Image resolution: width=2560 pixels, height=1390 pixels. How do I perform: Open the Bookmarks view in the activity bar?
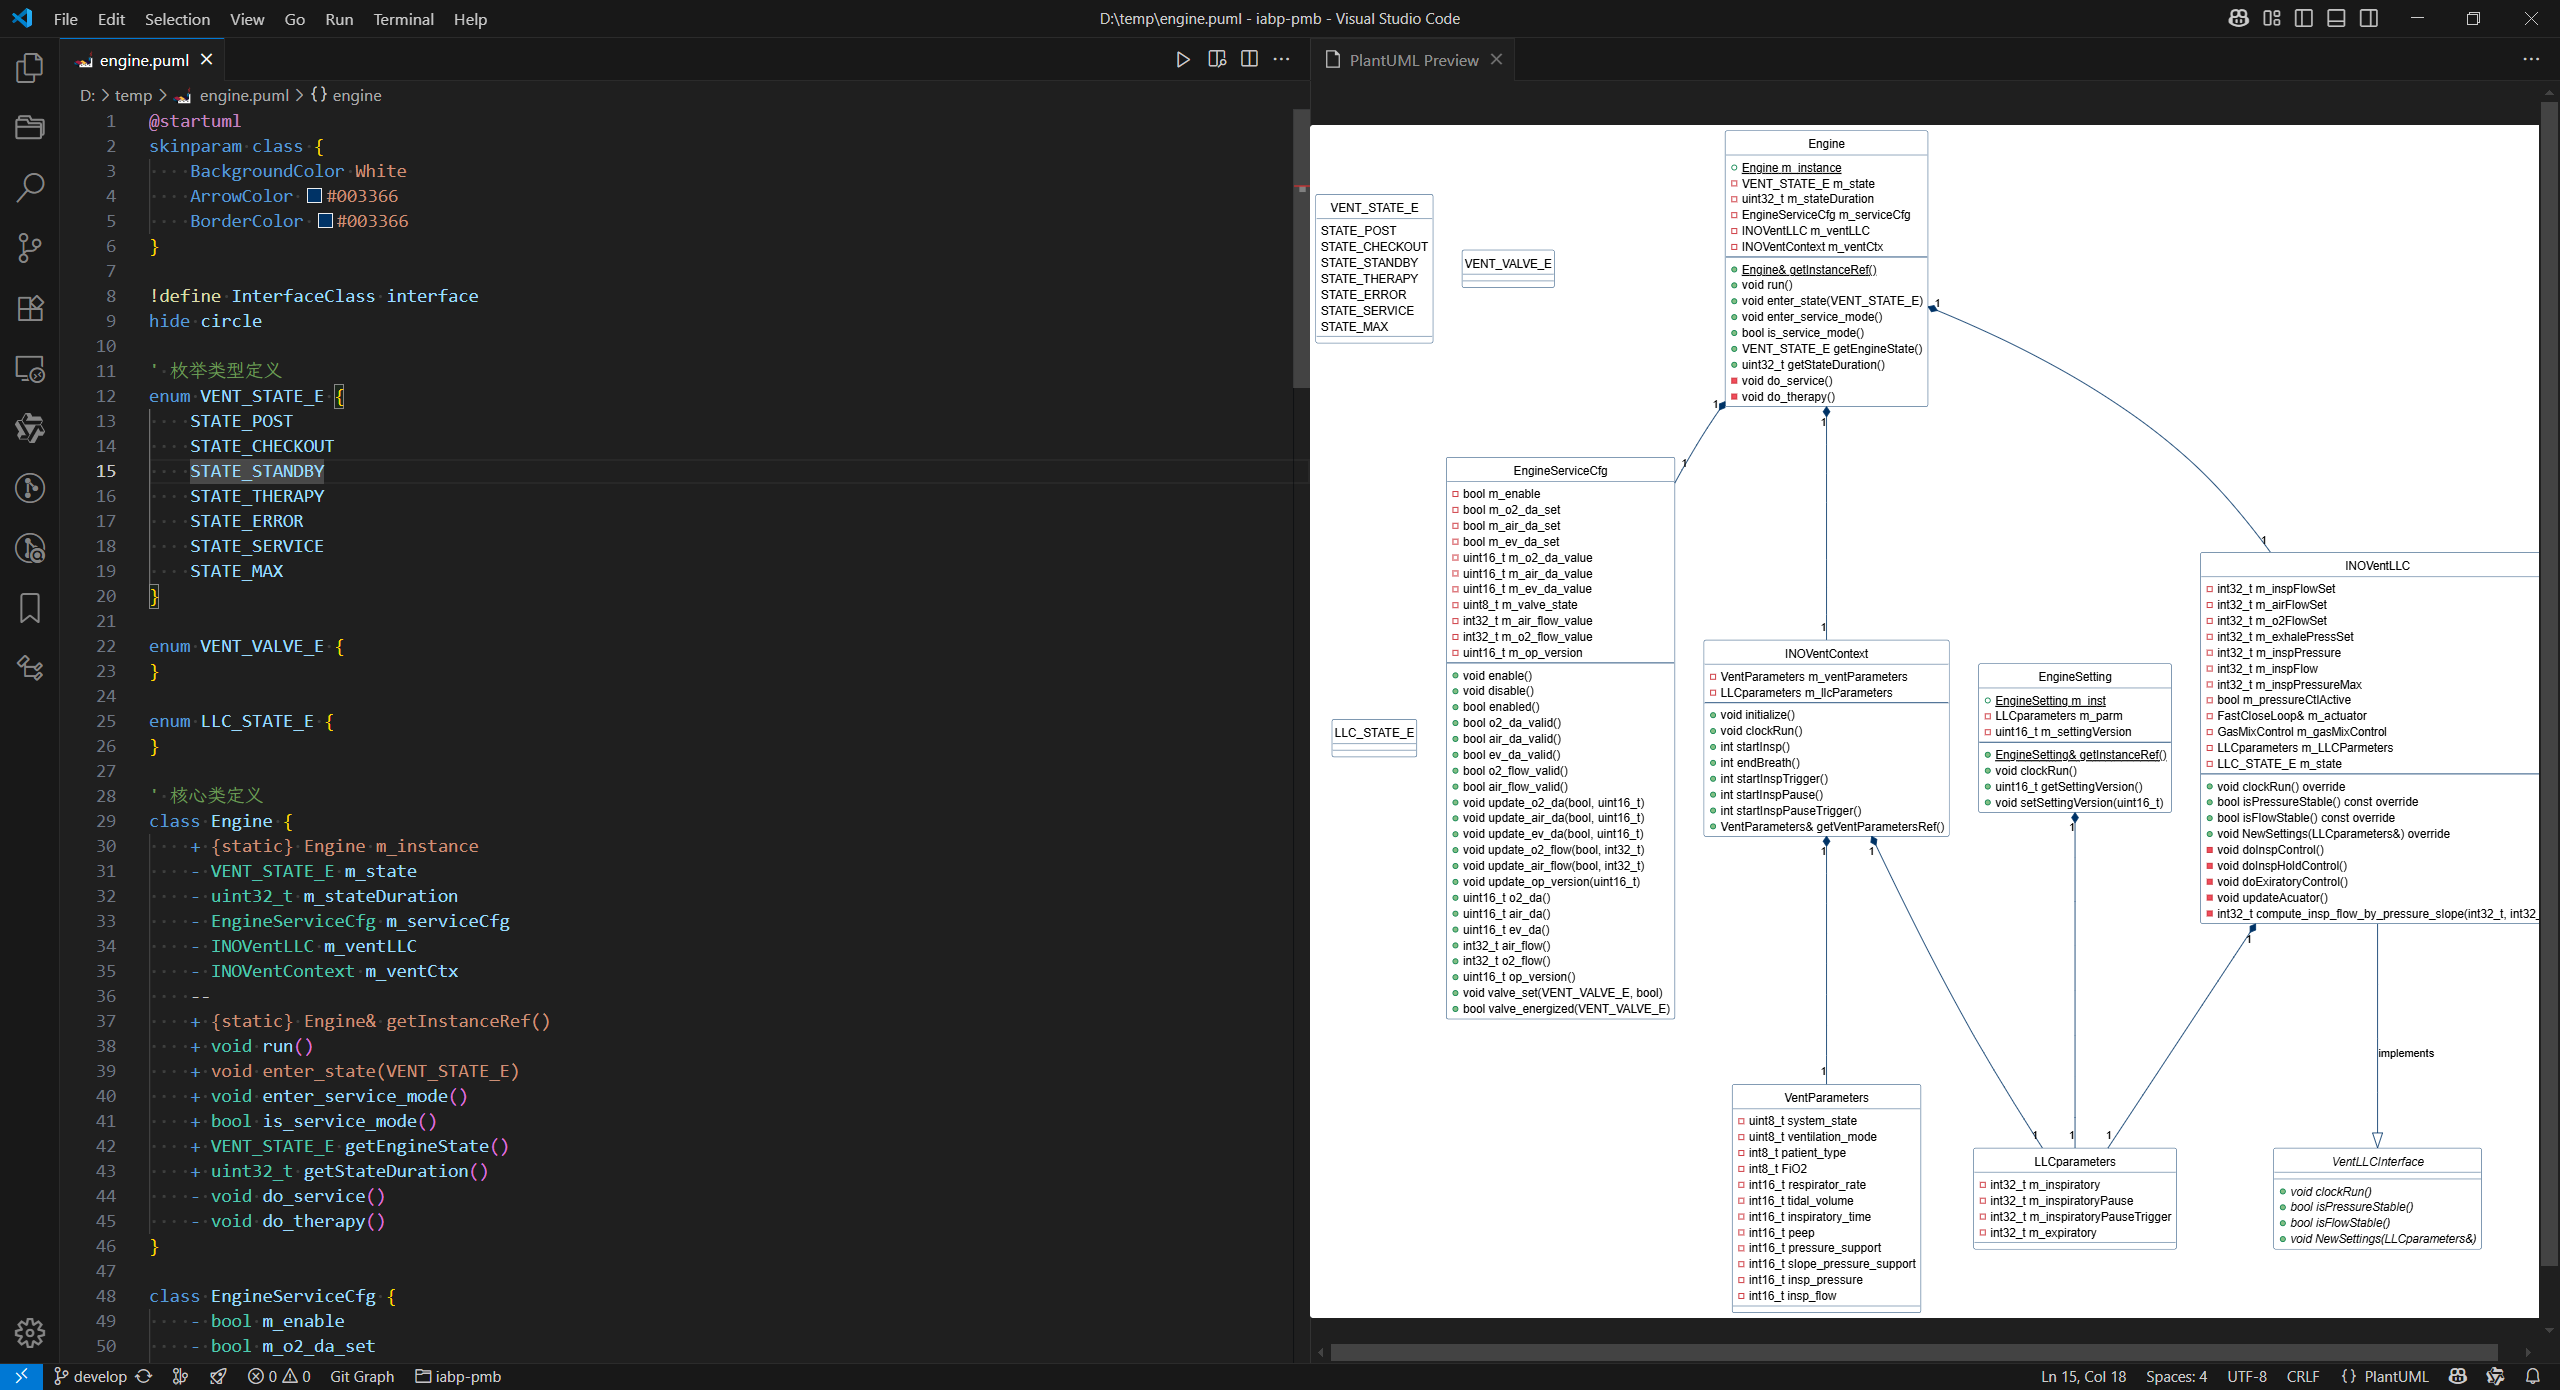pyautogui.click(x=30, y=608)
